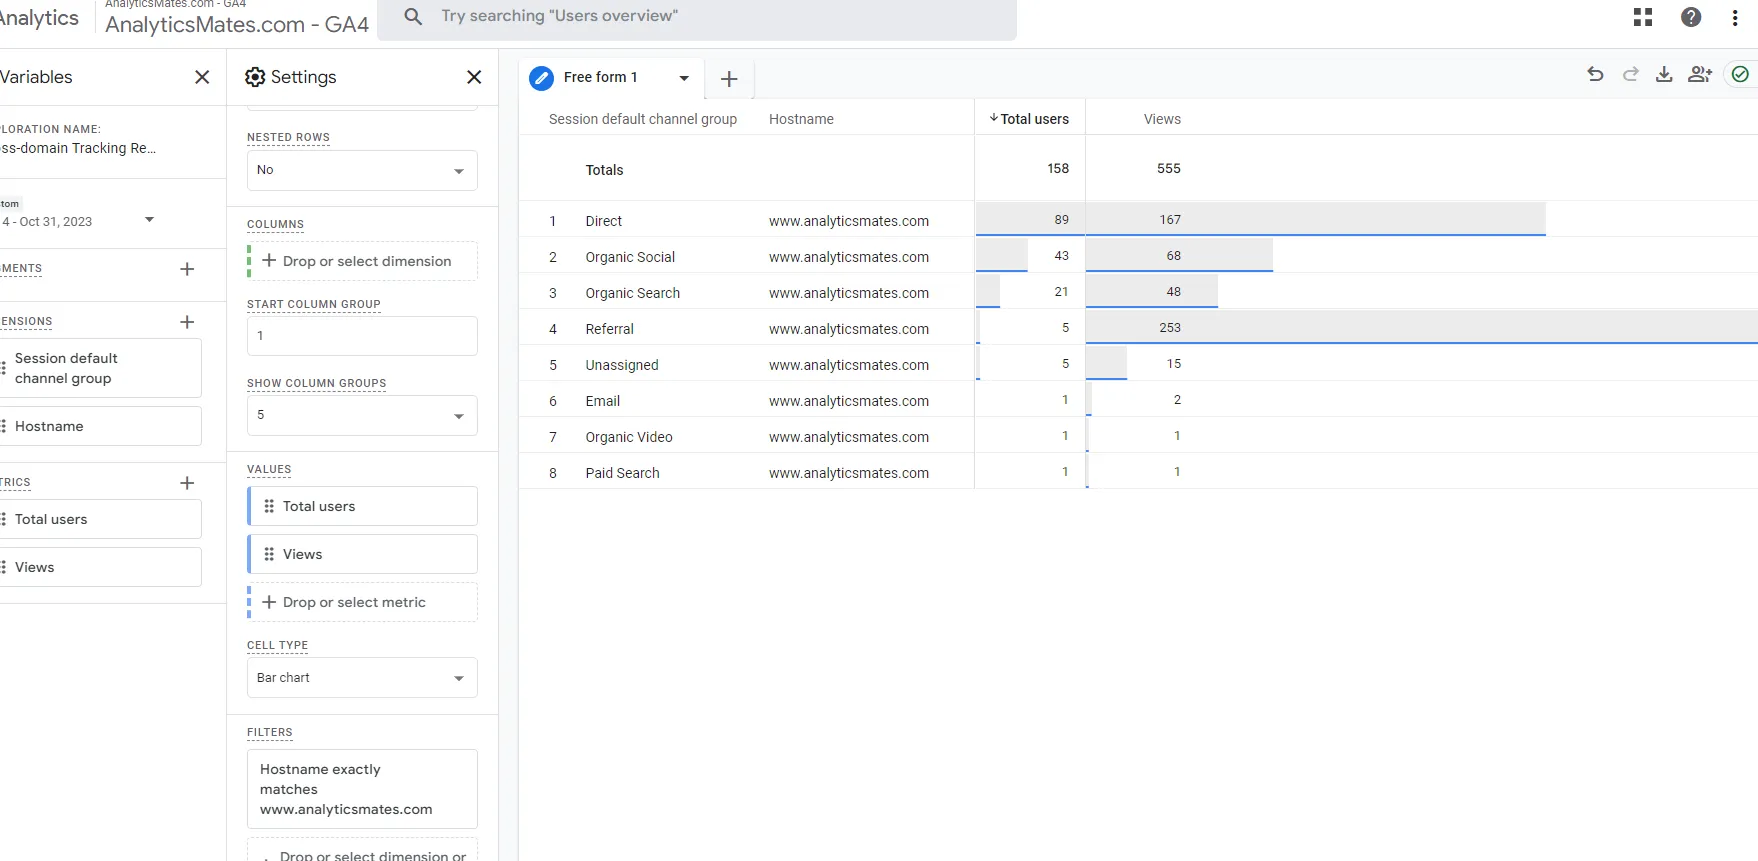The image size is (1758, 861).
Task: Click the Free form 1 pencil icon
Action: tap(541, 78)
